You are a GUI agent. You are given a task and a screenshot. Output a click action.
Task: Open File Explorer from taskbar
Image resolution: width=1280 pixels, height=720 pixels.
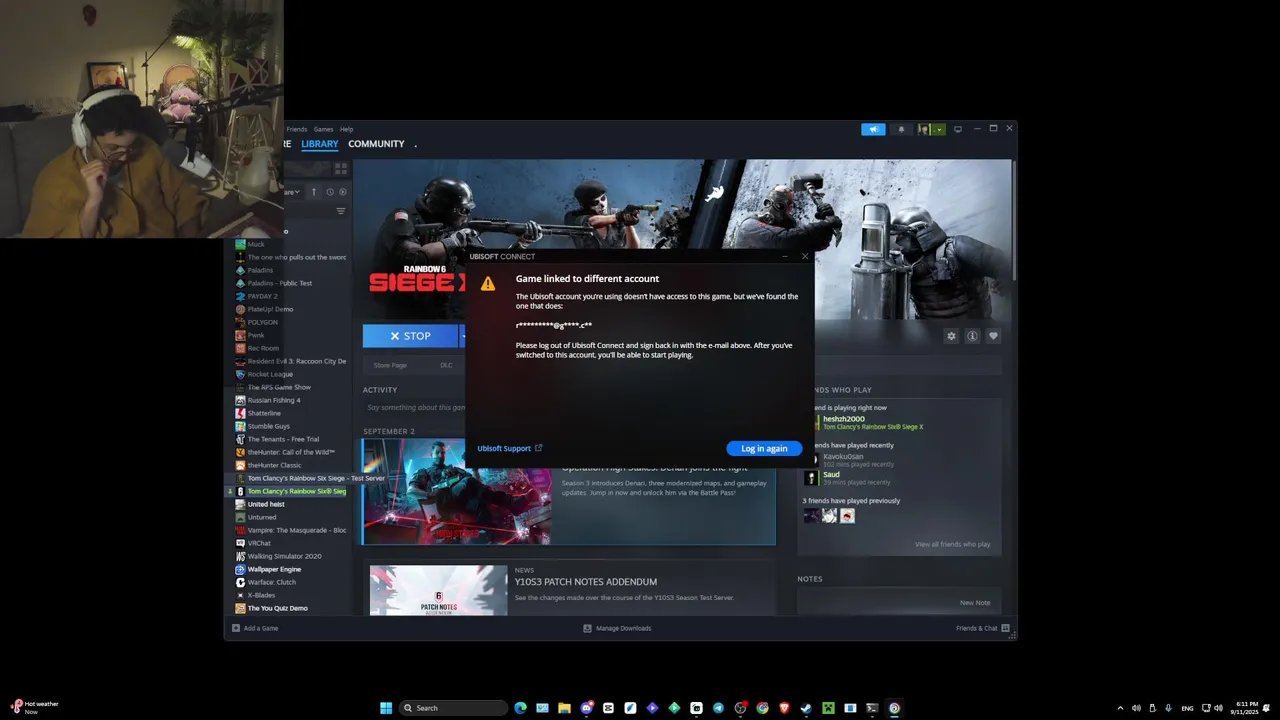pos(564,708)
